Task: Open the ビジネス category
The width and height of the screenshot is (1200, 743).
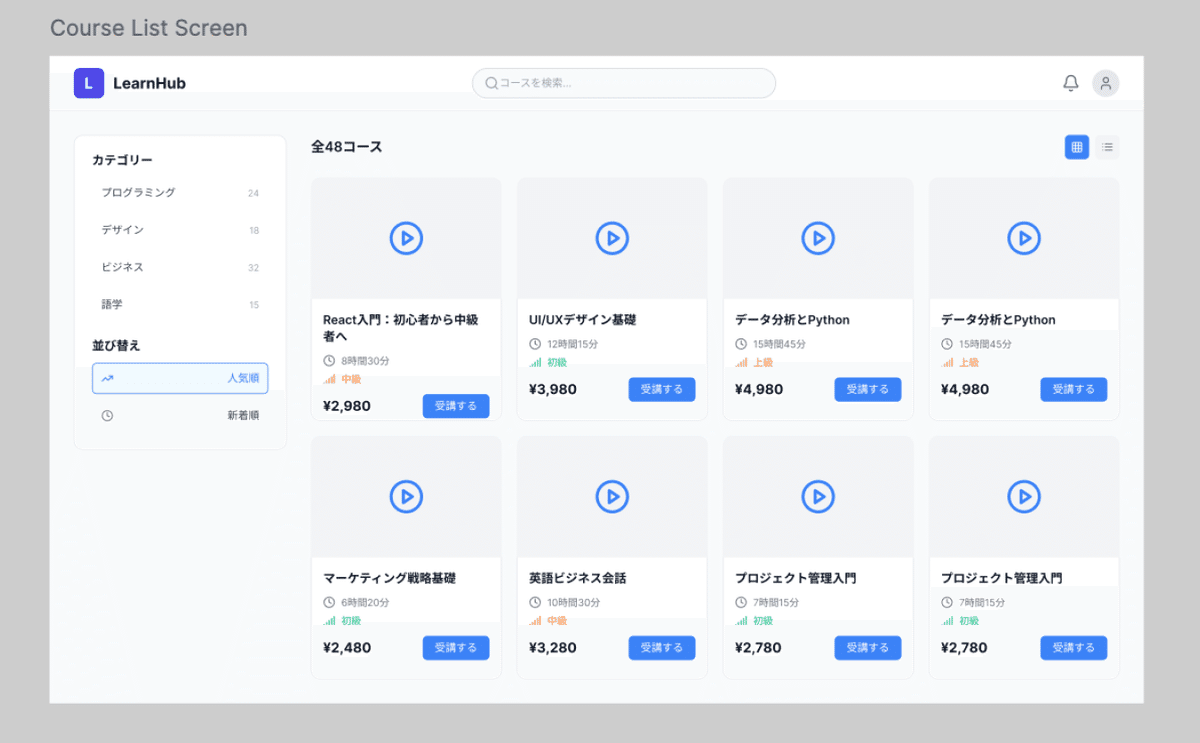Action: click(x=180, y=266)
